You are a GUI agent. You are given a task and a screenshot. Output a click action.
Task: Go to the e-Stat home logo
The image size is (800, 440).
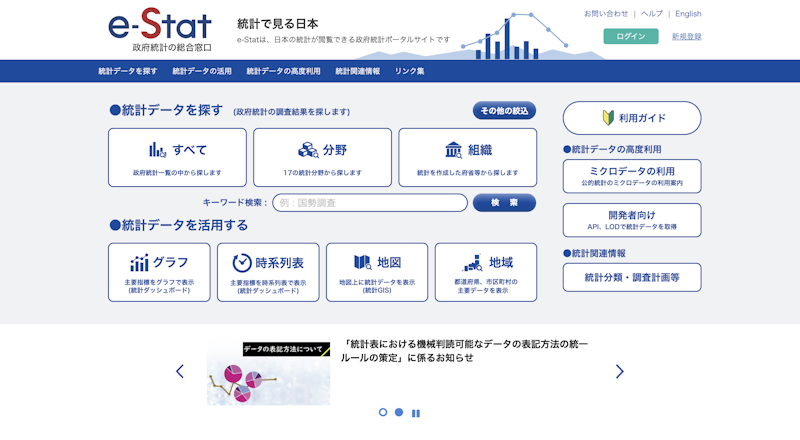(160, 28)
